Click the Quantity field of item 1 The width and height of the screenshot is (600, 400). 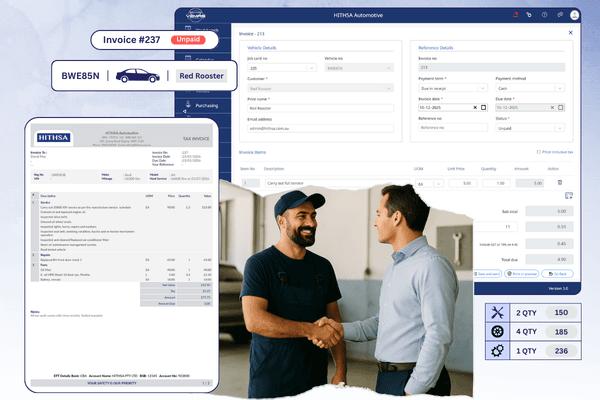click(496, 183)
